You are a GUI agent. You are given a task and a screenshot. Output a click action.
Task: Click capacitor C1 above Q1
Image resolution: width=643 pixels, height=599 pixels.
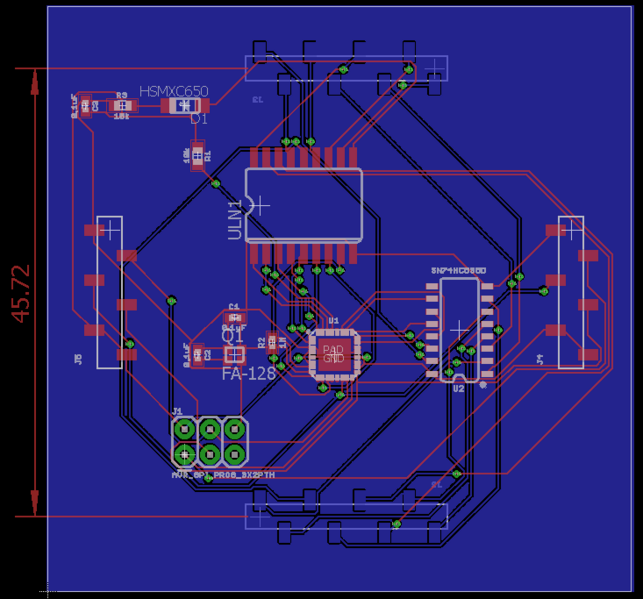coord(235,316)
